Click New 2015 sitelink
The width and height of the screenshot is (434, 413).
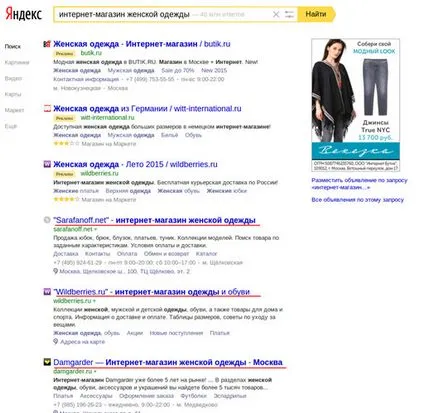214,70
